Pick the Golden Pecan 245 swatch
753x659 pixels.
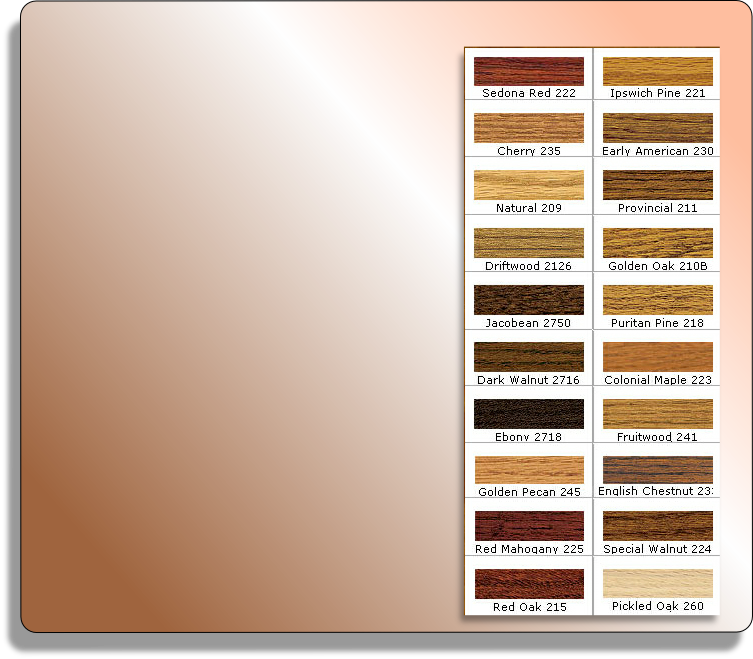pyautogui.click(x=528, y=470)
